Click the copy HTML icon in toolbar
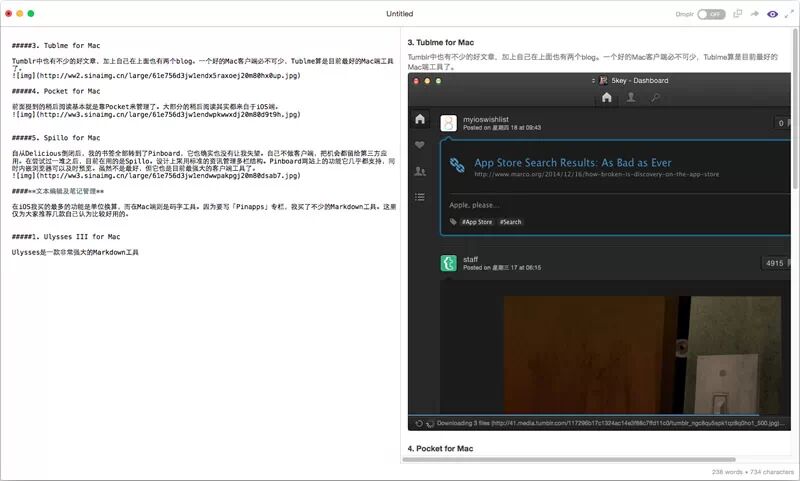 point(737,14)
